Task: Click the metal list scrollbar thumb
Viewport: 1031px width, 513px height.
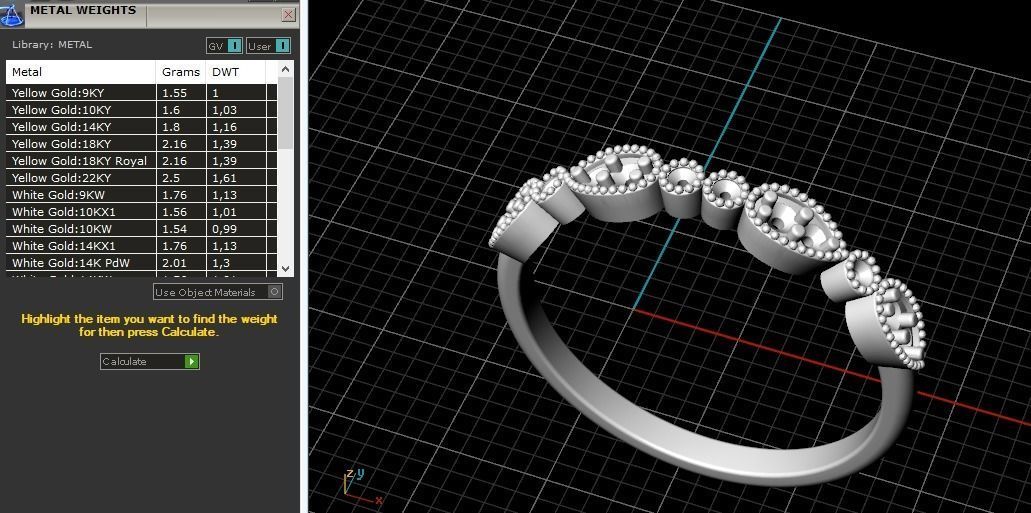Action: pos(285,112)
